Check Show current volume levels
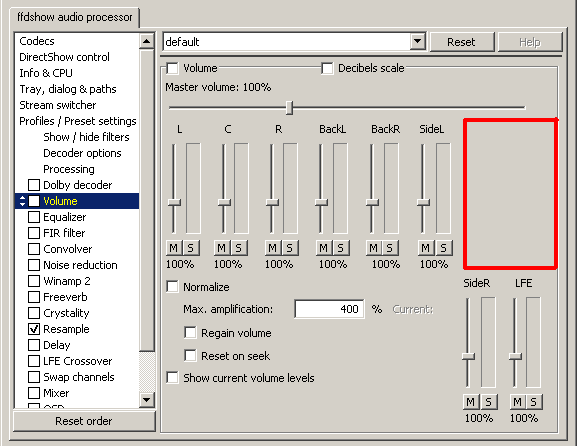 (172, 378)
